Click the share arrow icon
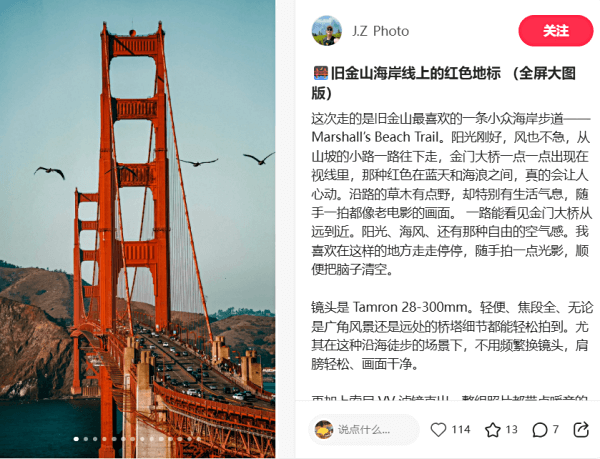Viewport: 600px width, 459px height. (581, 430)
